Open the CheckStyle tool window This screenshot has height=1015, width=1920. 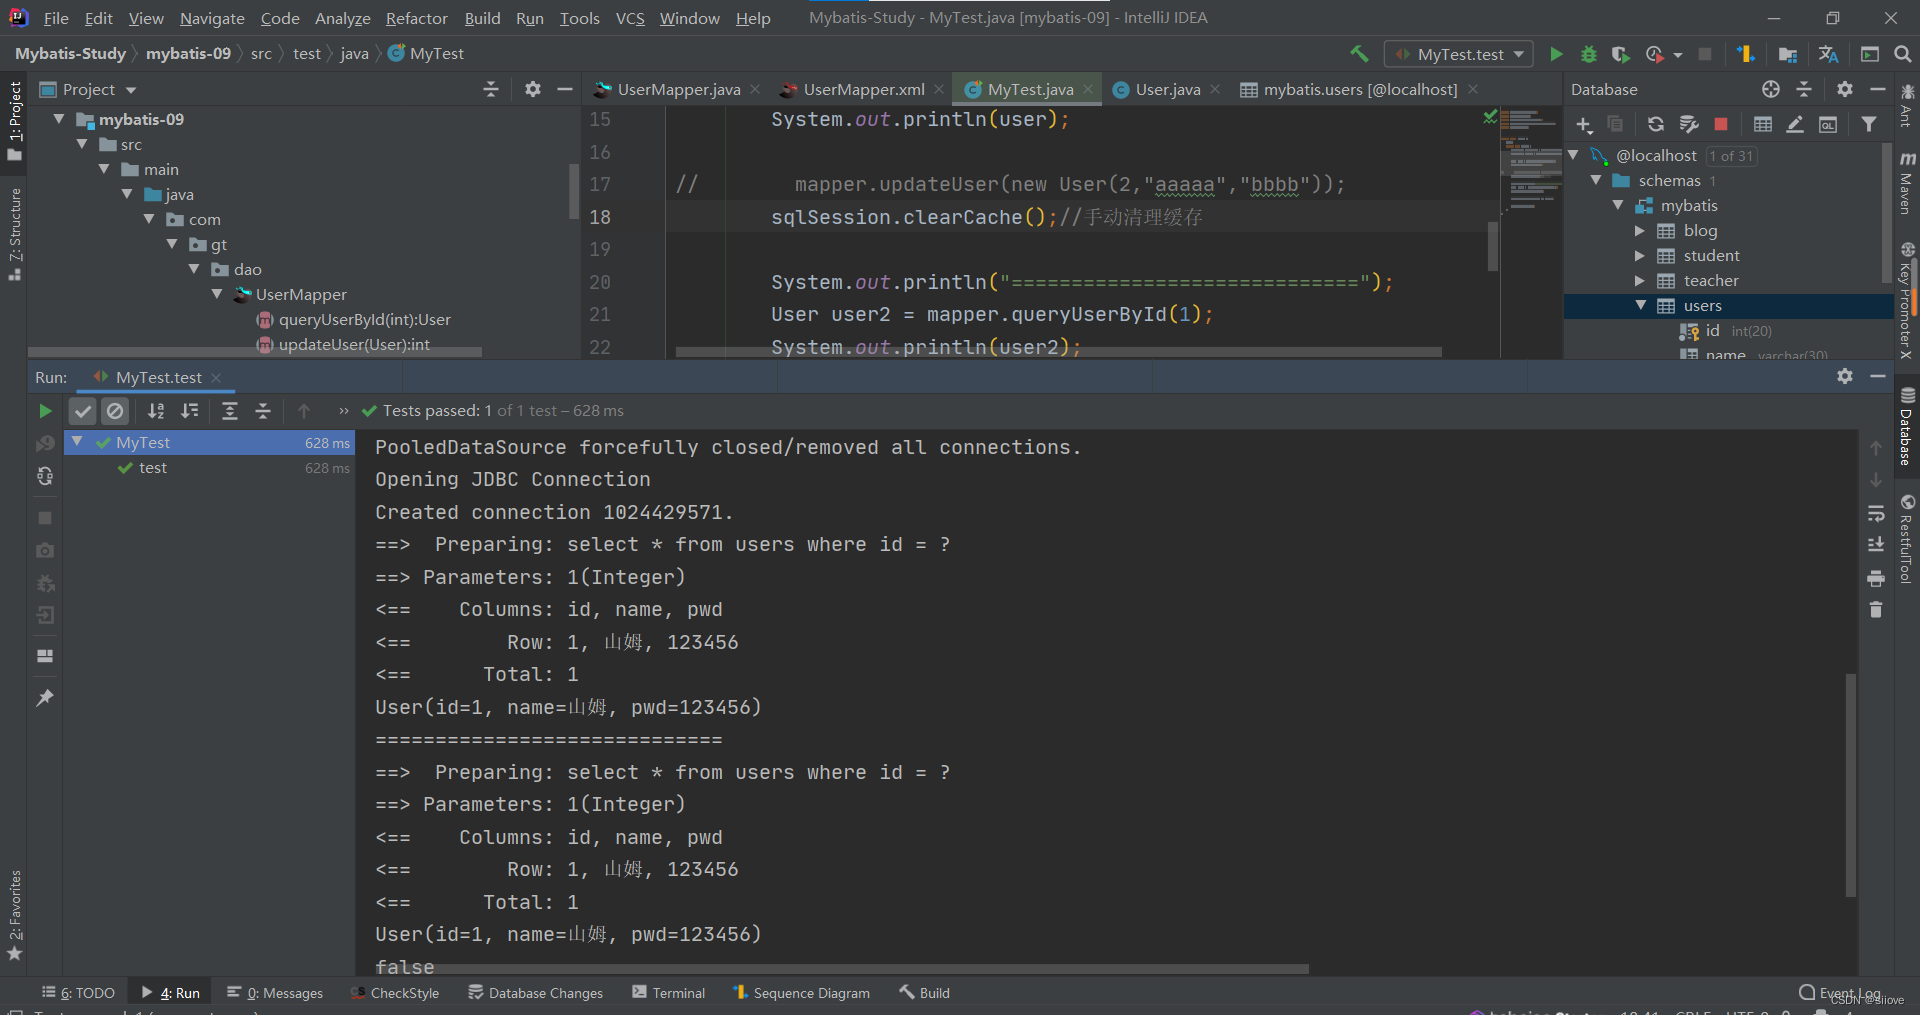tap(395, 993)
